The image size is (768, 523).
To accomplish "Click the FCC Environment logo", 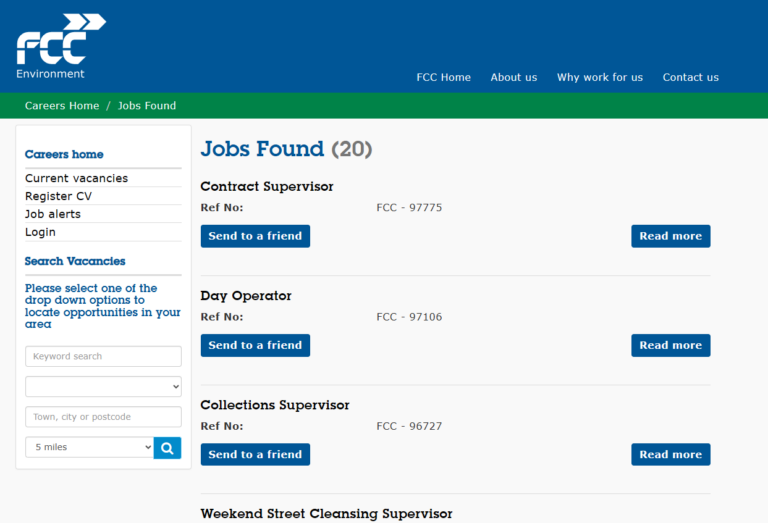I will (x=59, y=45).
